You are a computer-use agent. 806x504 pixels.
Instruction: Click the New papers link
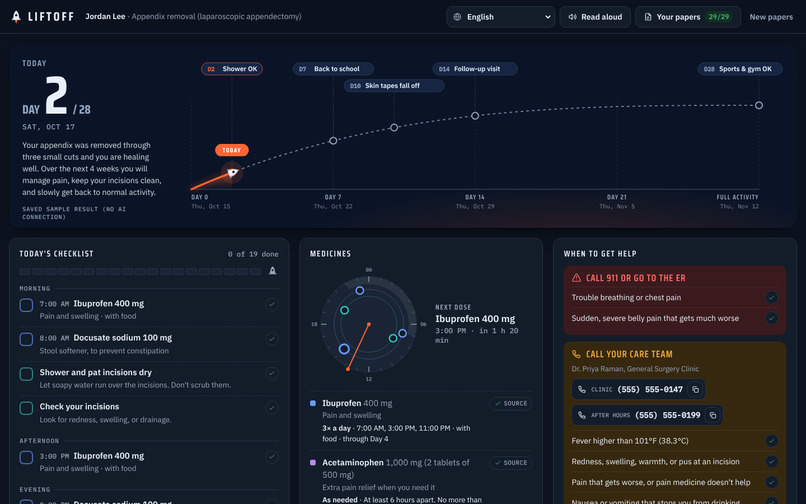point(771,17)
